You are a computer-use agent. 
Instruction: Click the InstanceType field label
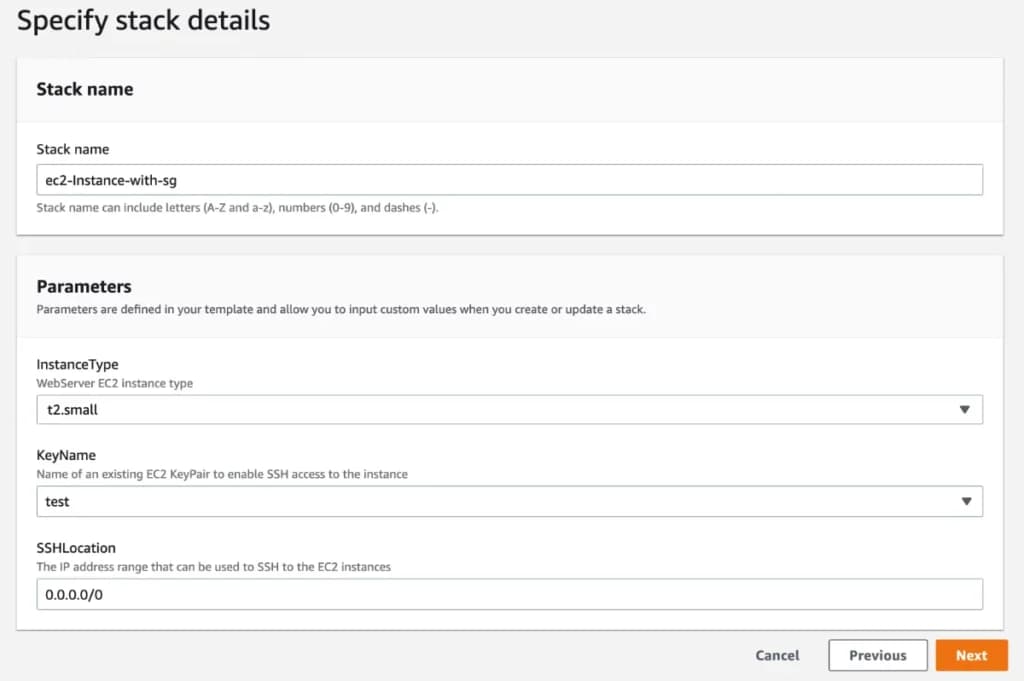[x=77, y=365]
